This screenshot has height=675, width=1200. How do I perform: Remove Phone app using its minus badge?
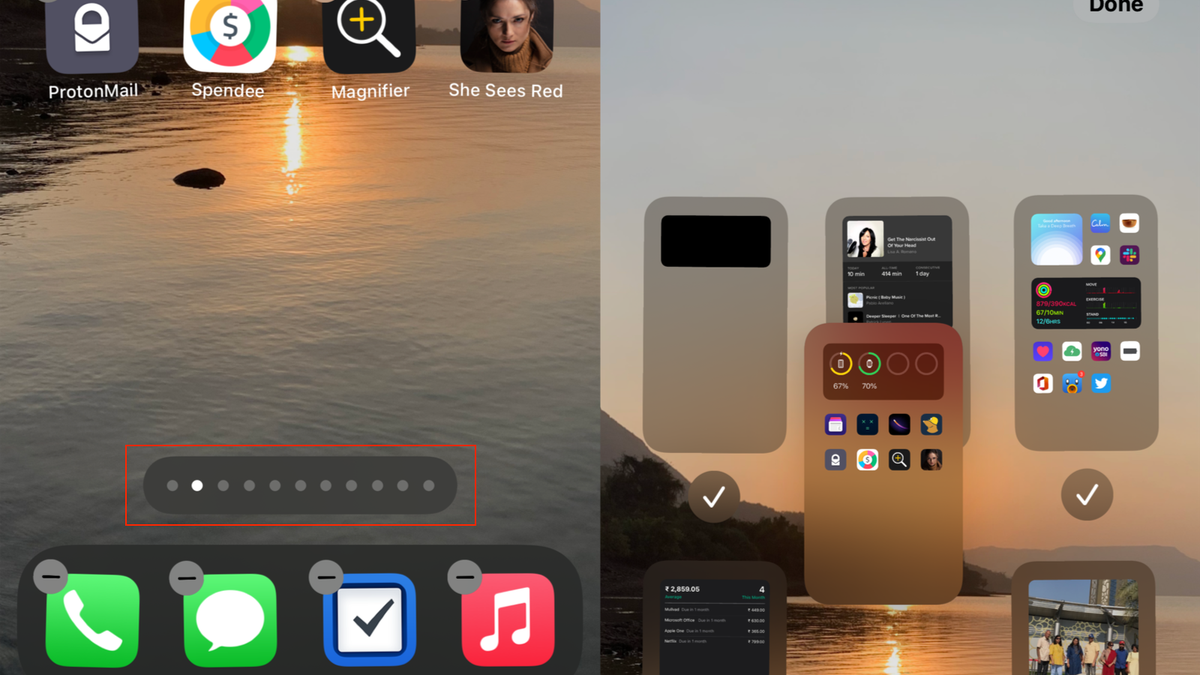(x=50, y=577)
